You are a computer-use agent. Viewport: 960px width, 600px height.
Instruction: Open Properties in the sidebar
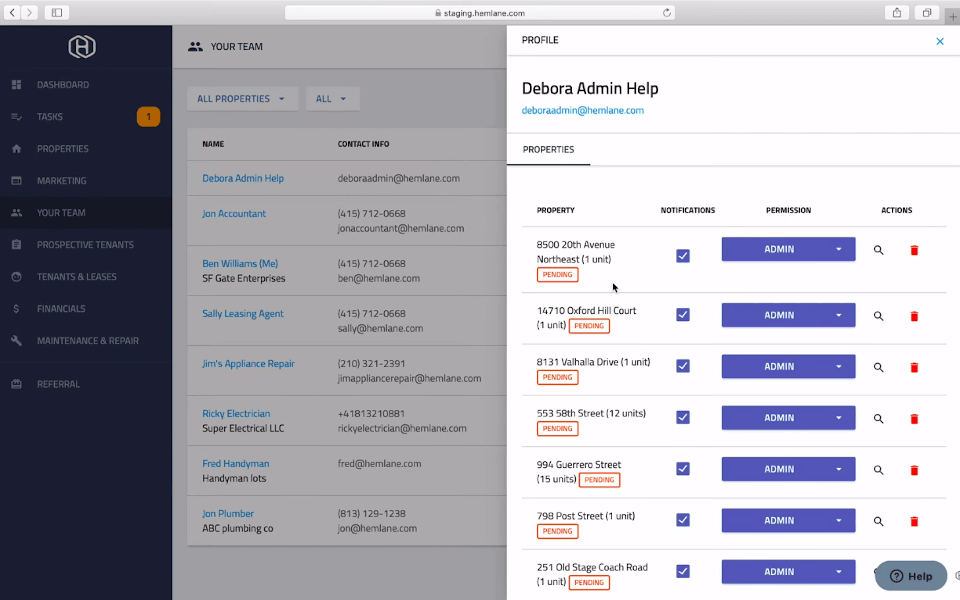point(62,149)
